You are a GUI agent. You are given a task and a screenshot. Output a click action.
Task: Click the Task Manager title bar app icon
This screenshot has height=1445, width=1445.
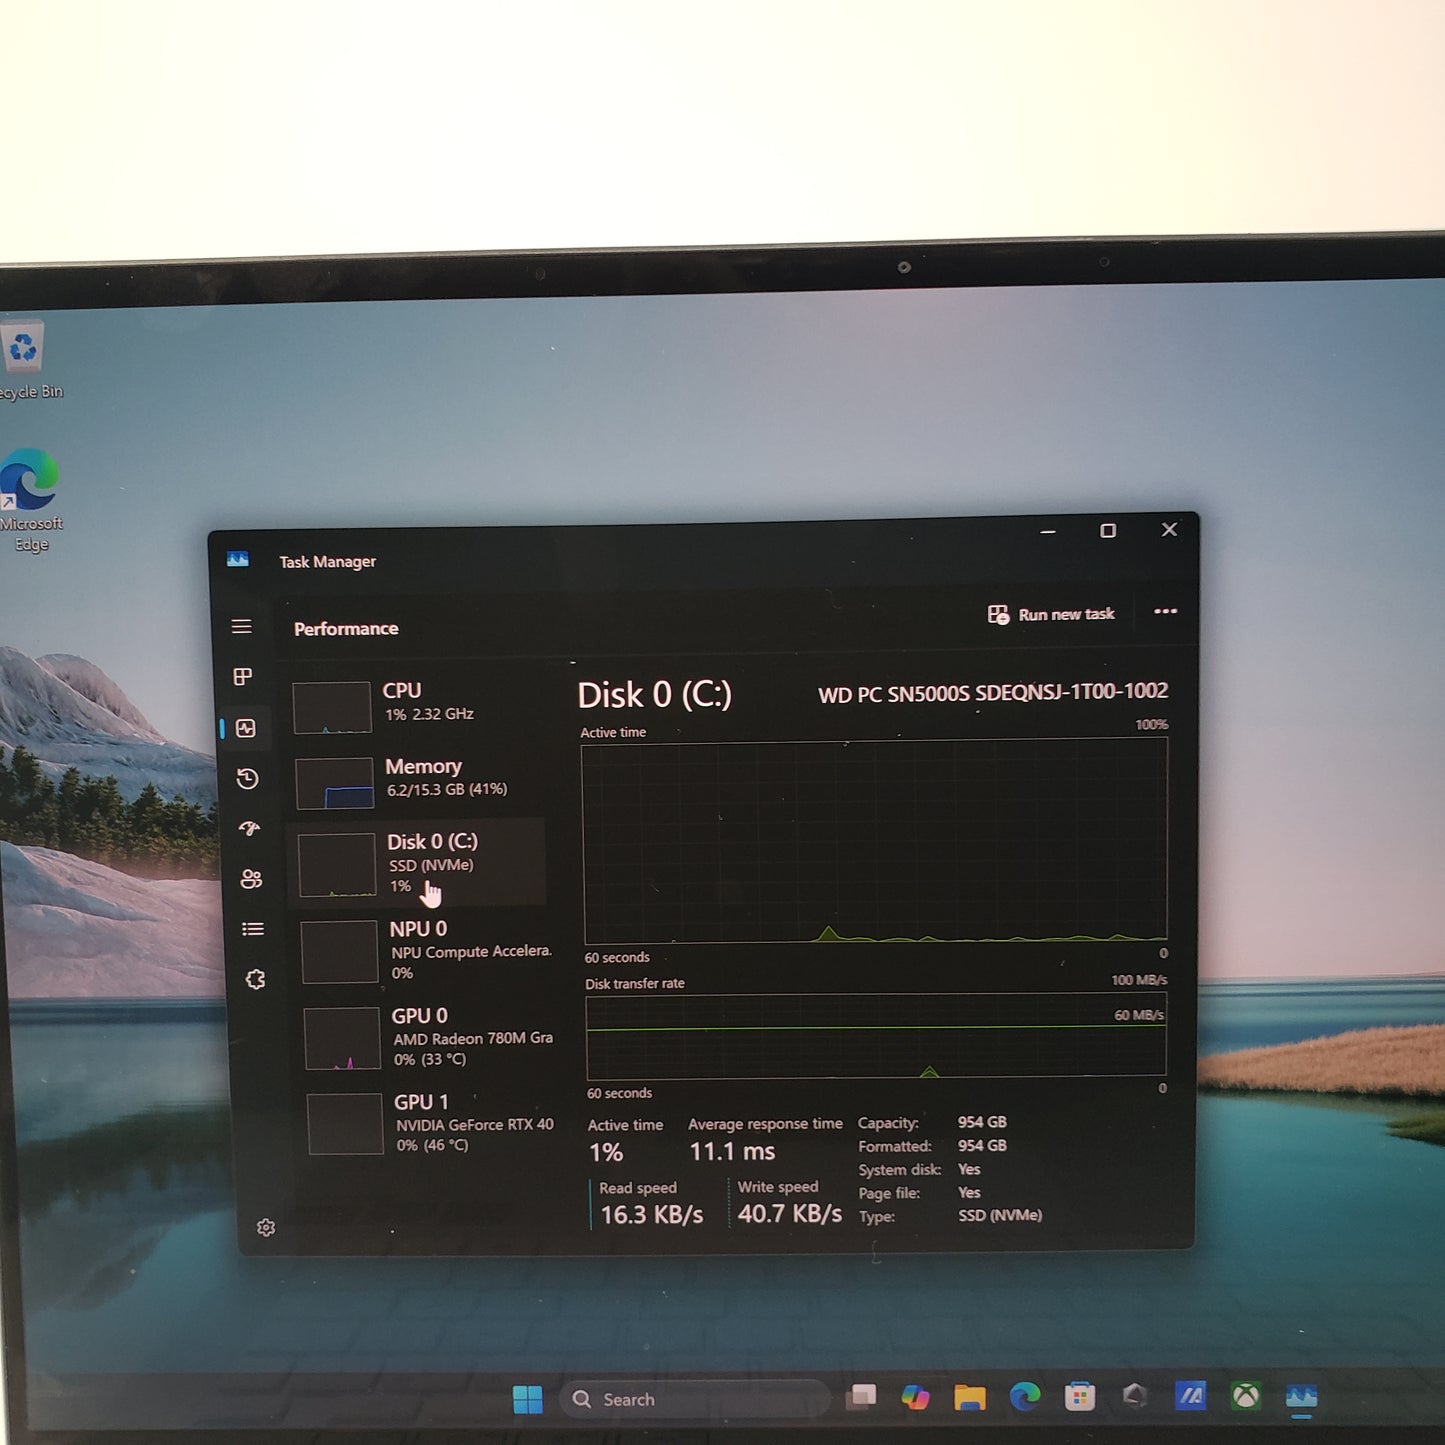pyautogui.click(x=238, y=559)
